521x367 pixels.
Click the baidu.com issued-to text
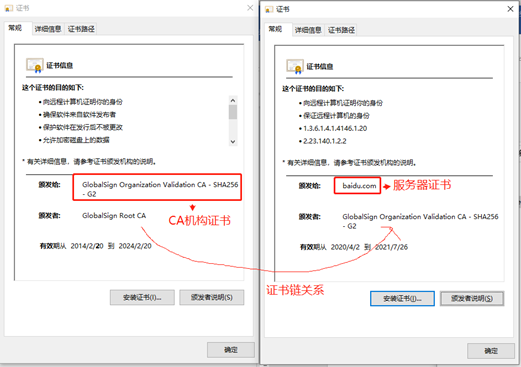click(359, 186)
